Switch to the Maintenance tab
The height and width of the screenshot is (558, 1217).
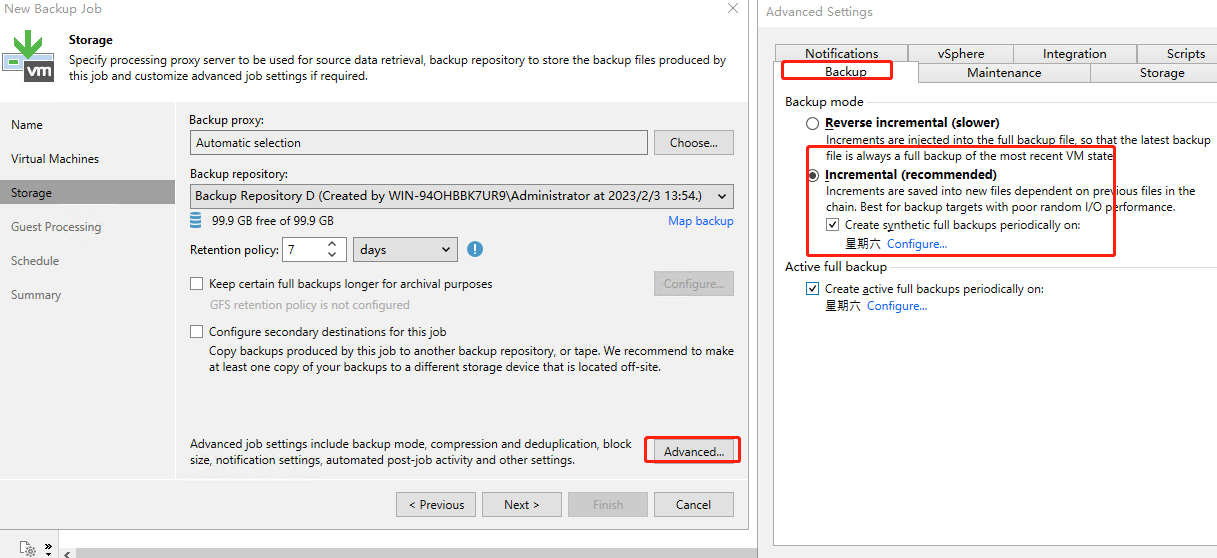point(1004,73)
